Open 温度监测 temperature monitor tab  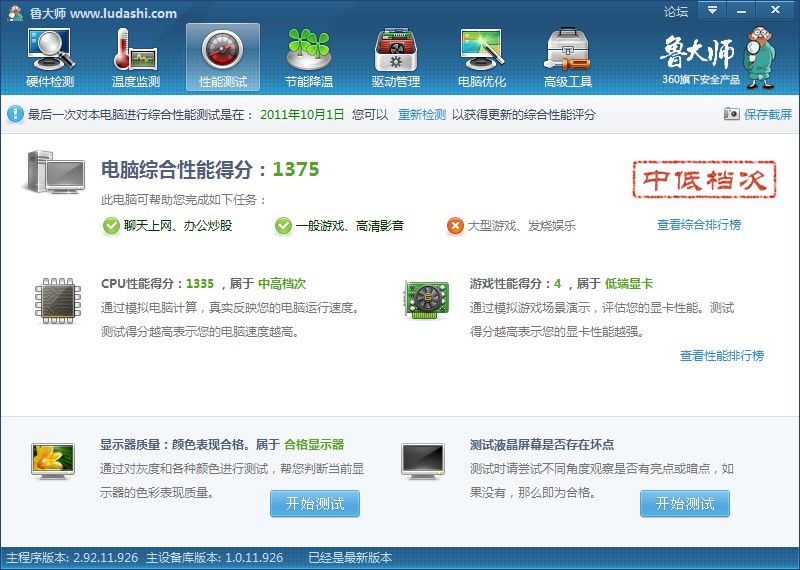pos(136,58)
